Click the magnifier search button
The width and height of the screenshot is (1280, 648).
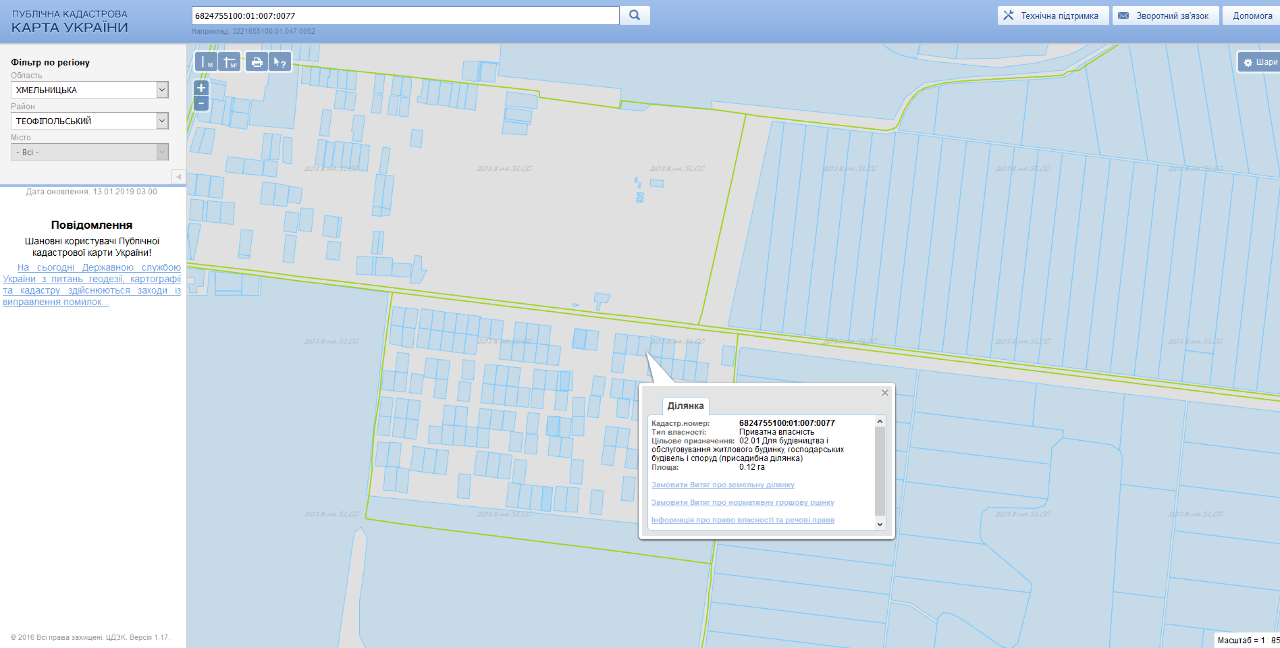tap(635, 16)
